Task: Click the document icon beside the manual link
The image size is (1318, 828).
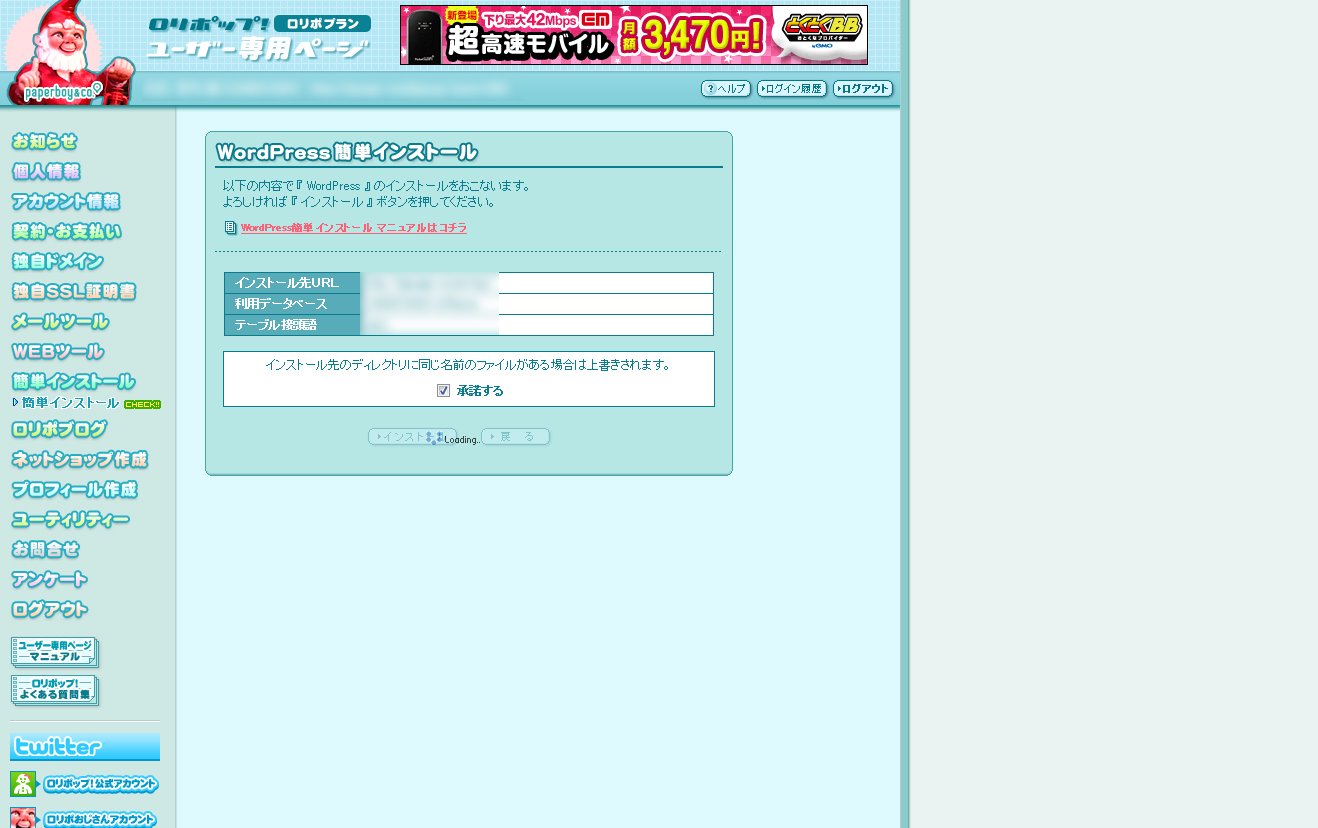Action: [231, 228]
